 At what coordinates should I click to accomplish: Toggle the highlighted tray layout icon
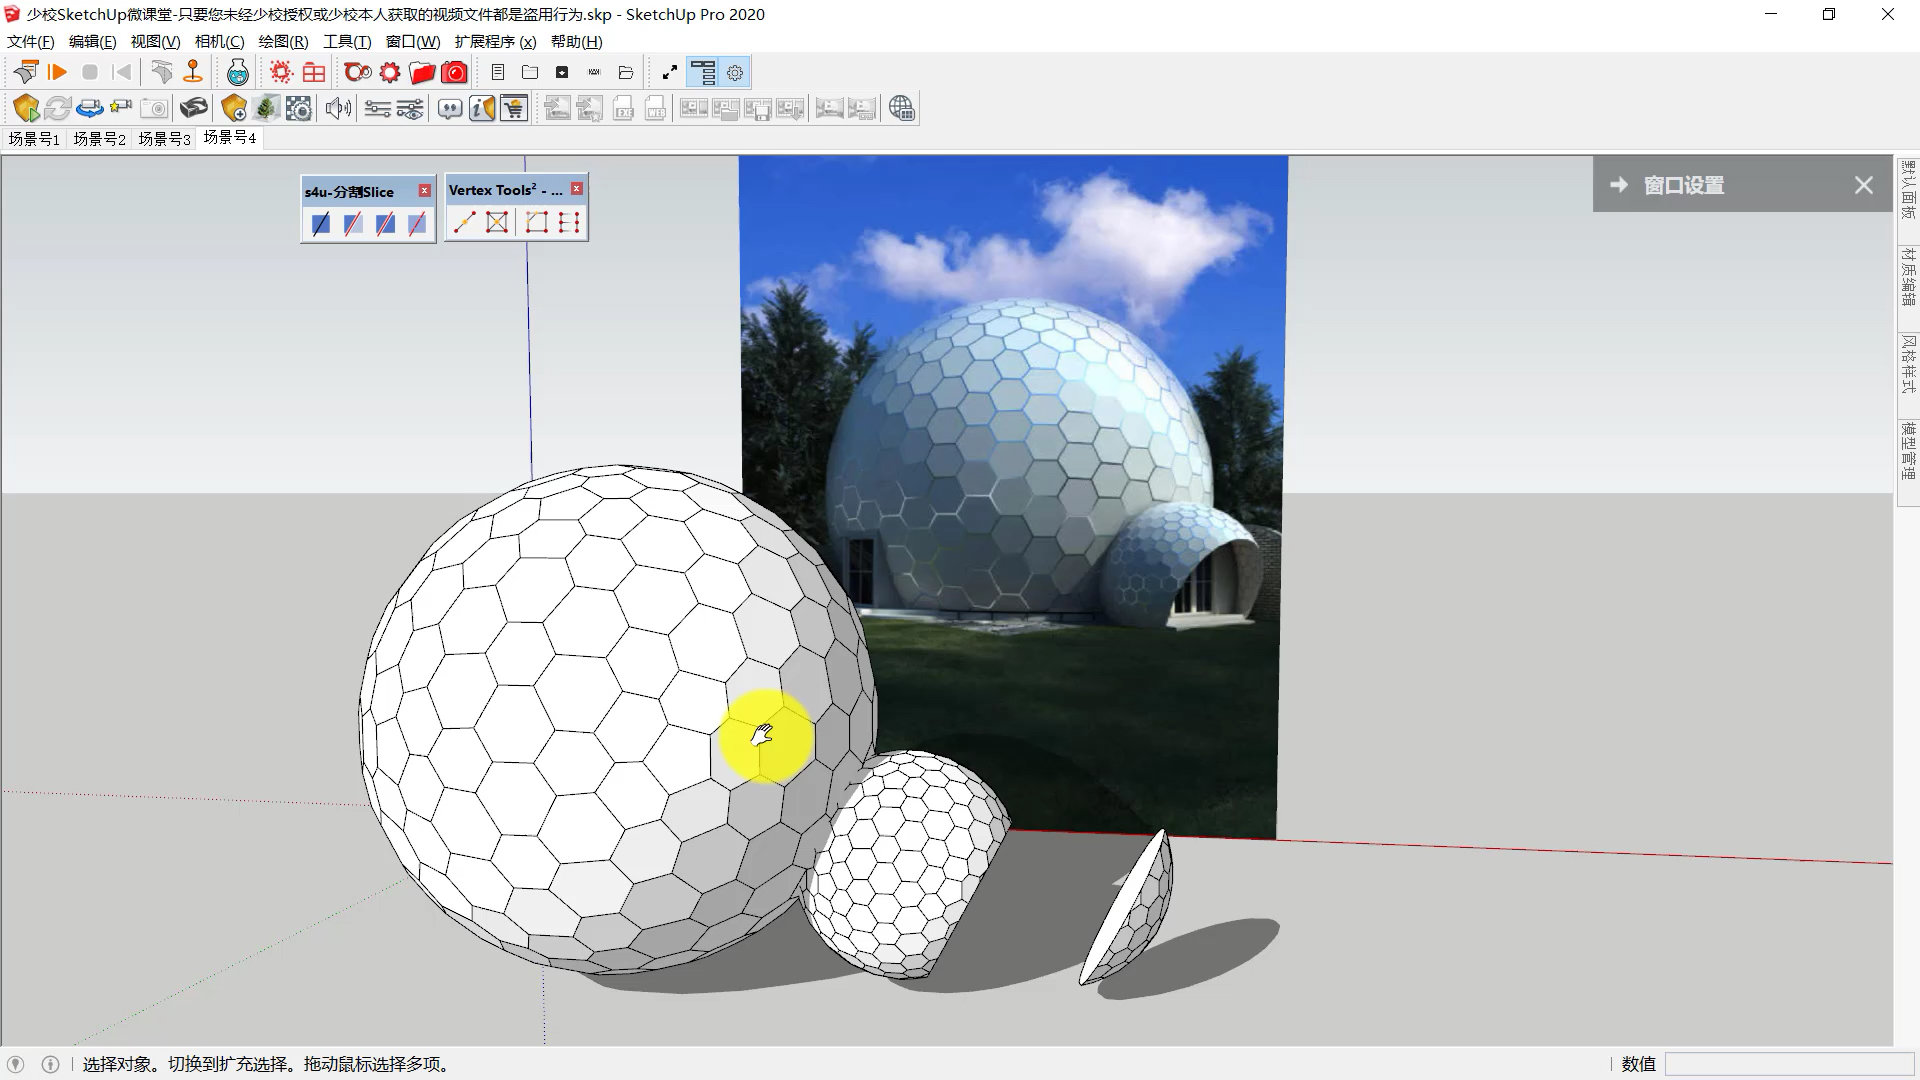point(704,72)
